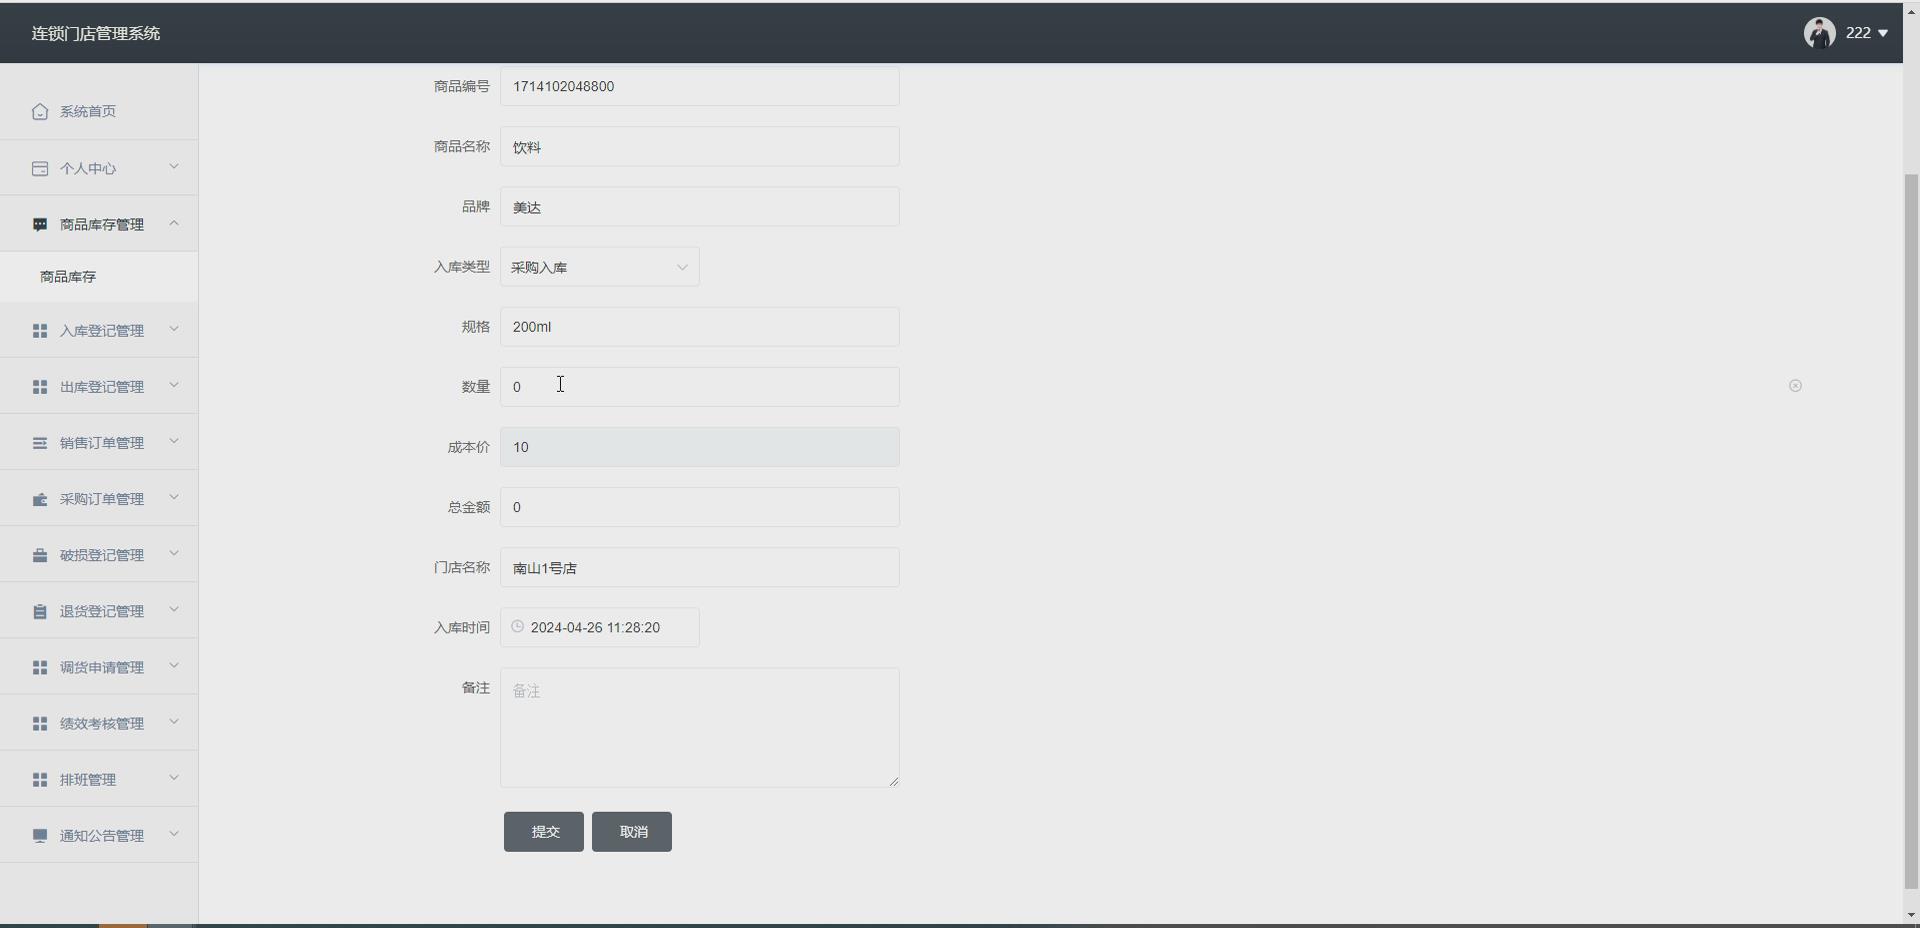This screenshot has height=928, width=1920.
Task: Click the list icon beside 销售订单管理
Action: 40,442
